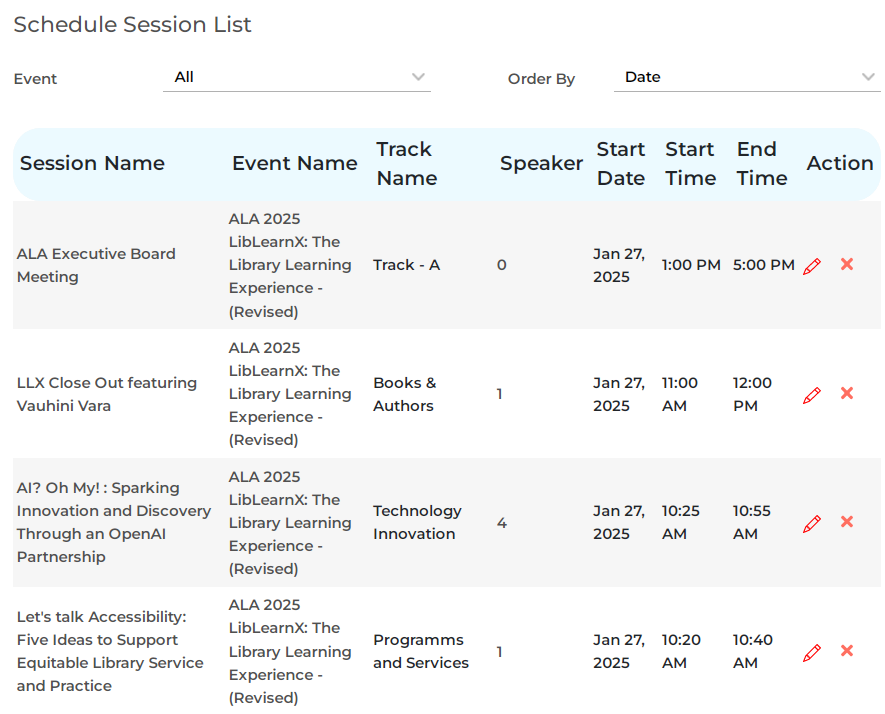
Task: Select the LLX Close Out featuring Vauhini Vara row
Action: 107,395
